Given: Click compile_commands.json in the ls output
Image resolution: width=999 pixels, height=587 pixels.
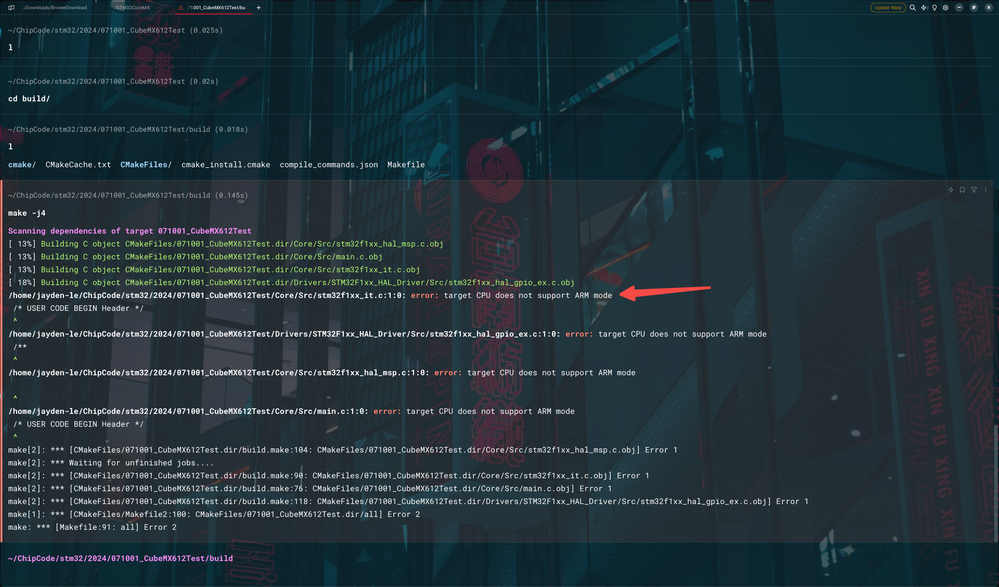Looking at the screenshot, I should 329,164.
